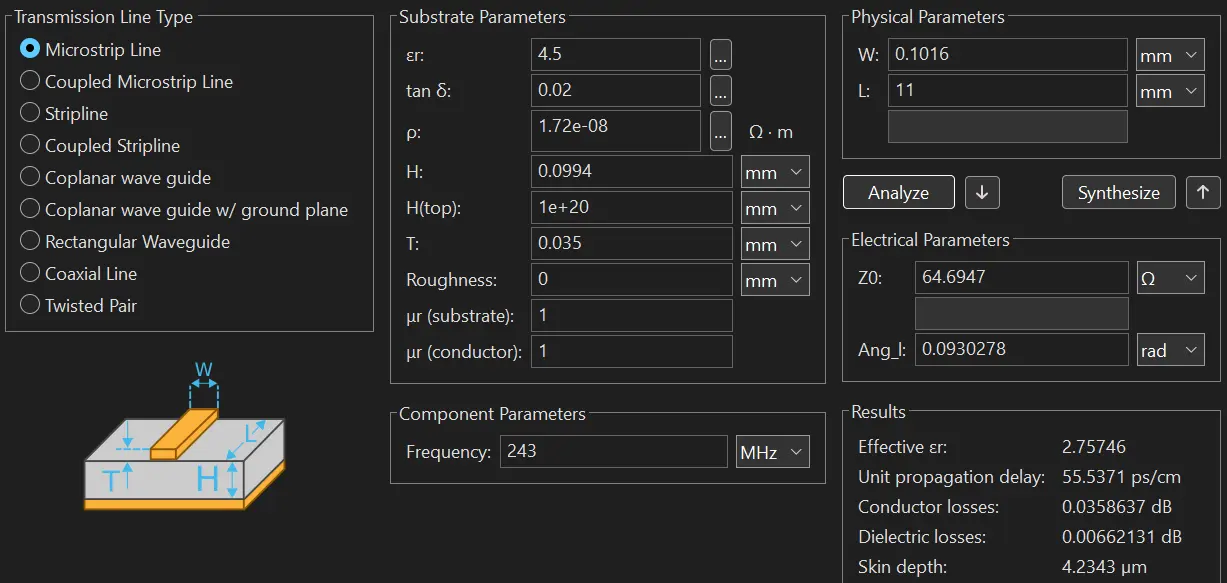Open the εr browse ellipsis button
Viewport: 1227px width, 583px height.
point(721,54)
